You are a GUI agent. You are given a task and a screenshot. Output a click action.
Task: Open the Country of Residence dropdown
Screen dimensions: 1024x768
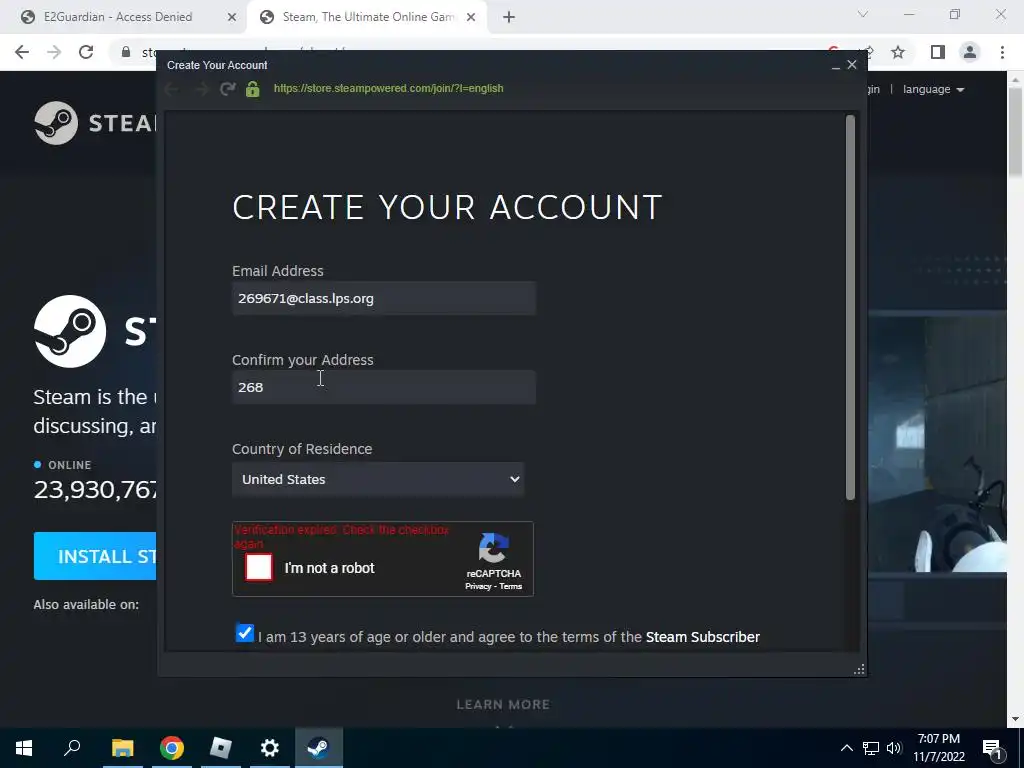[378, 479]
